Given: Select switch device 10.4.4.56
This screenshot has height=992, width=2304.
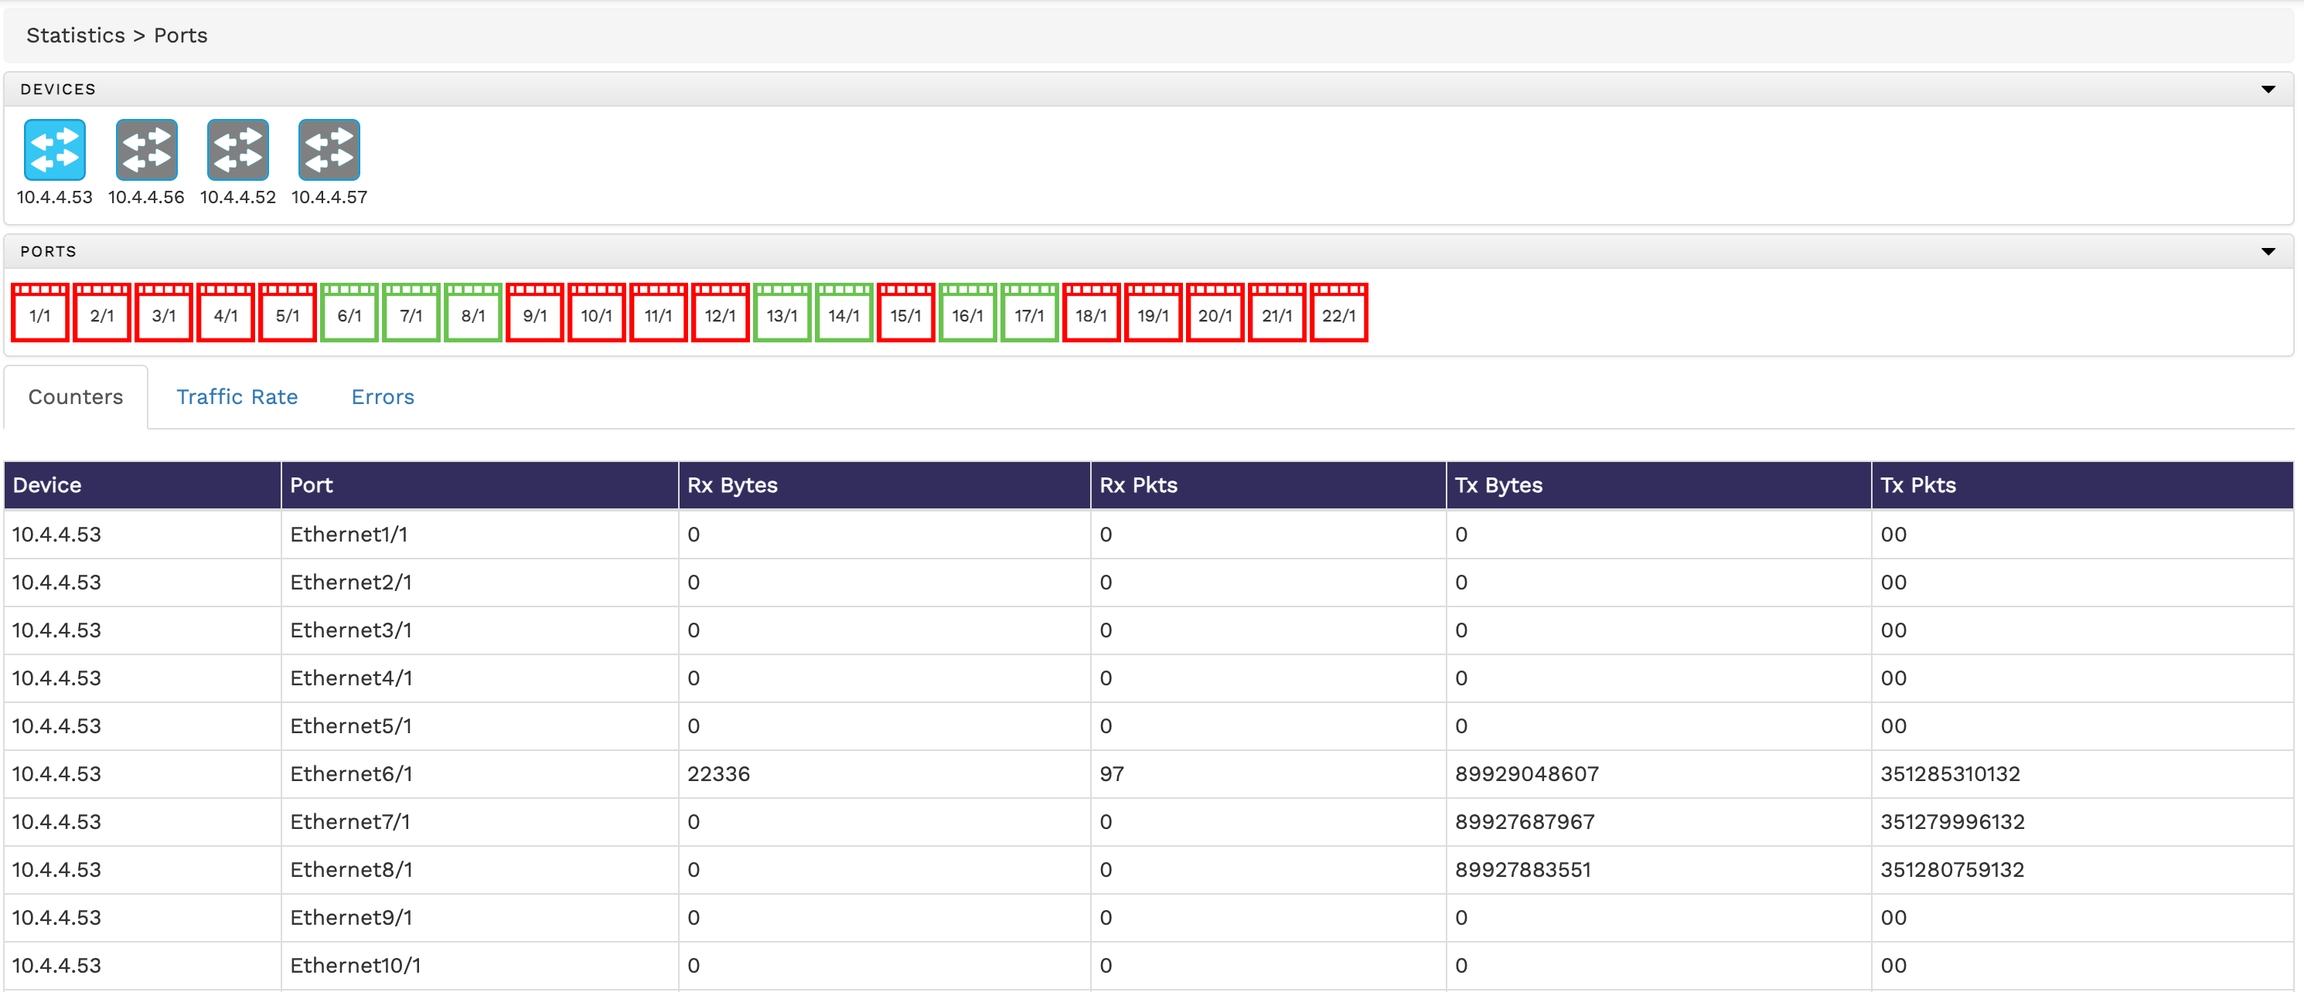Looking at the screenshot, I should pyautogui.click(x=146, y=150).
